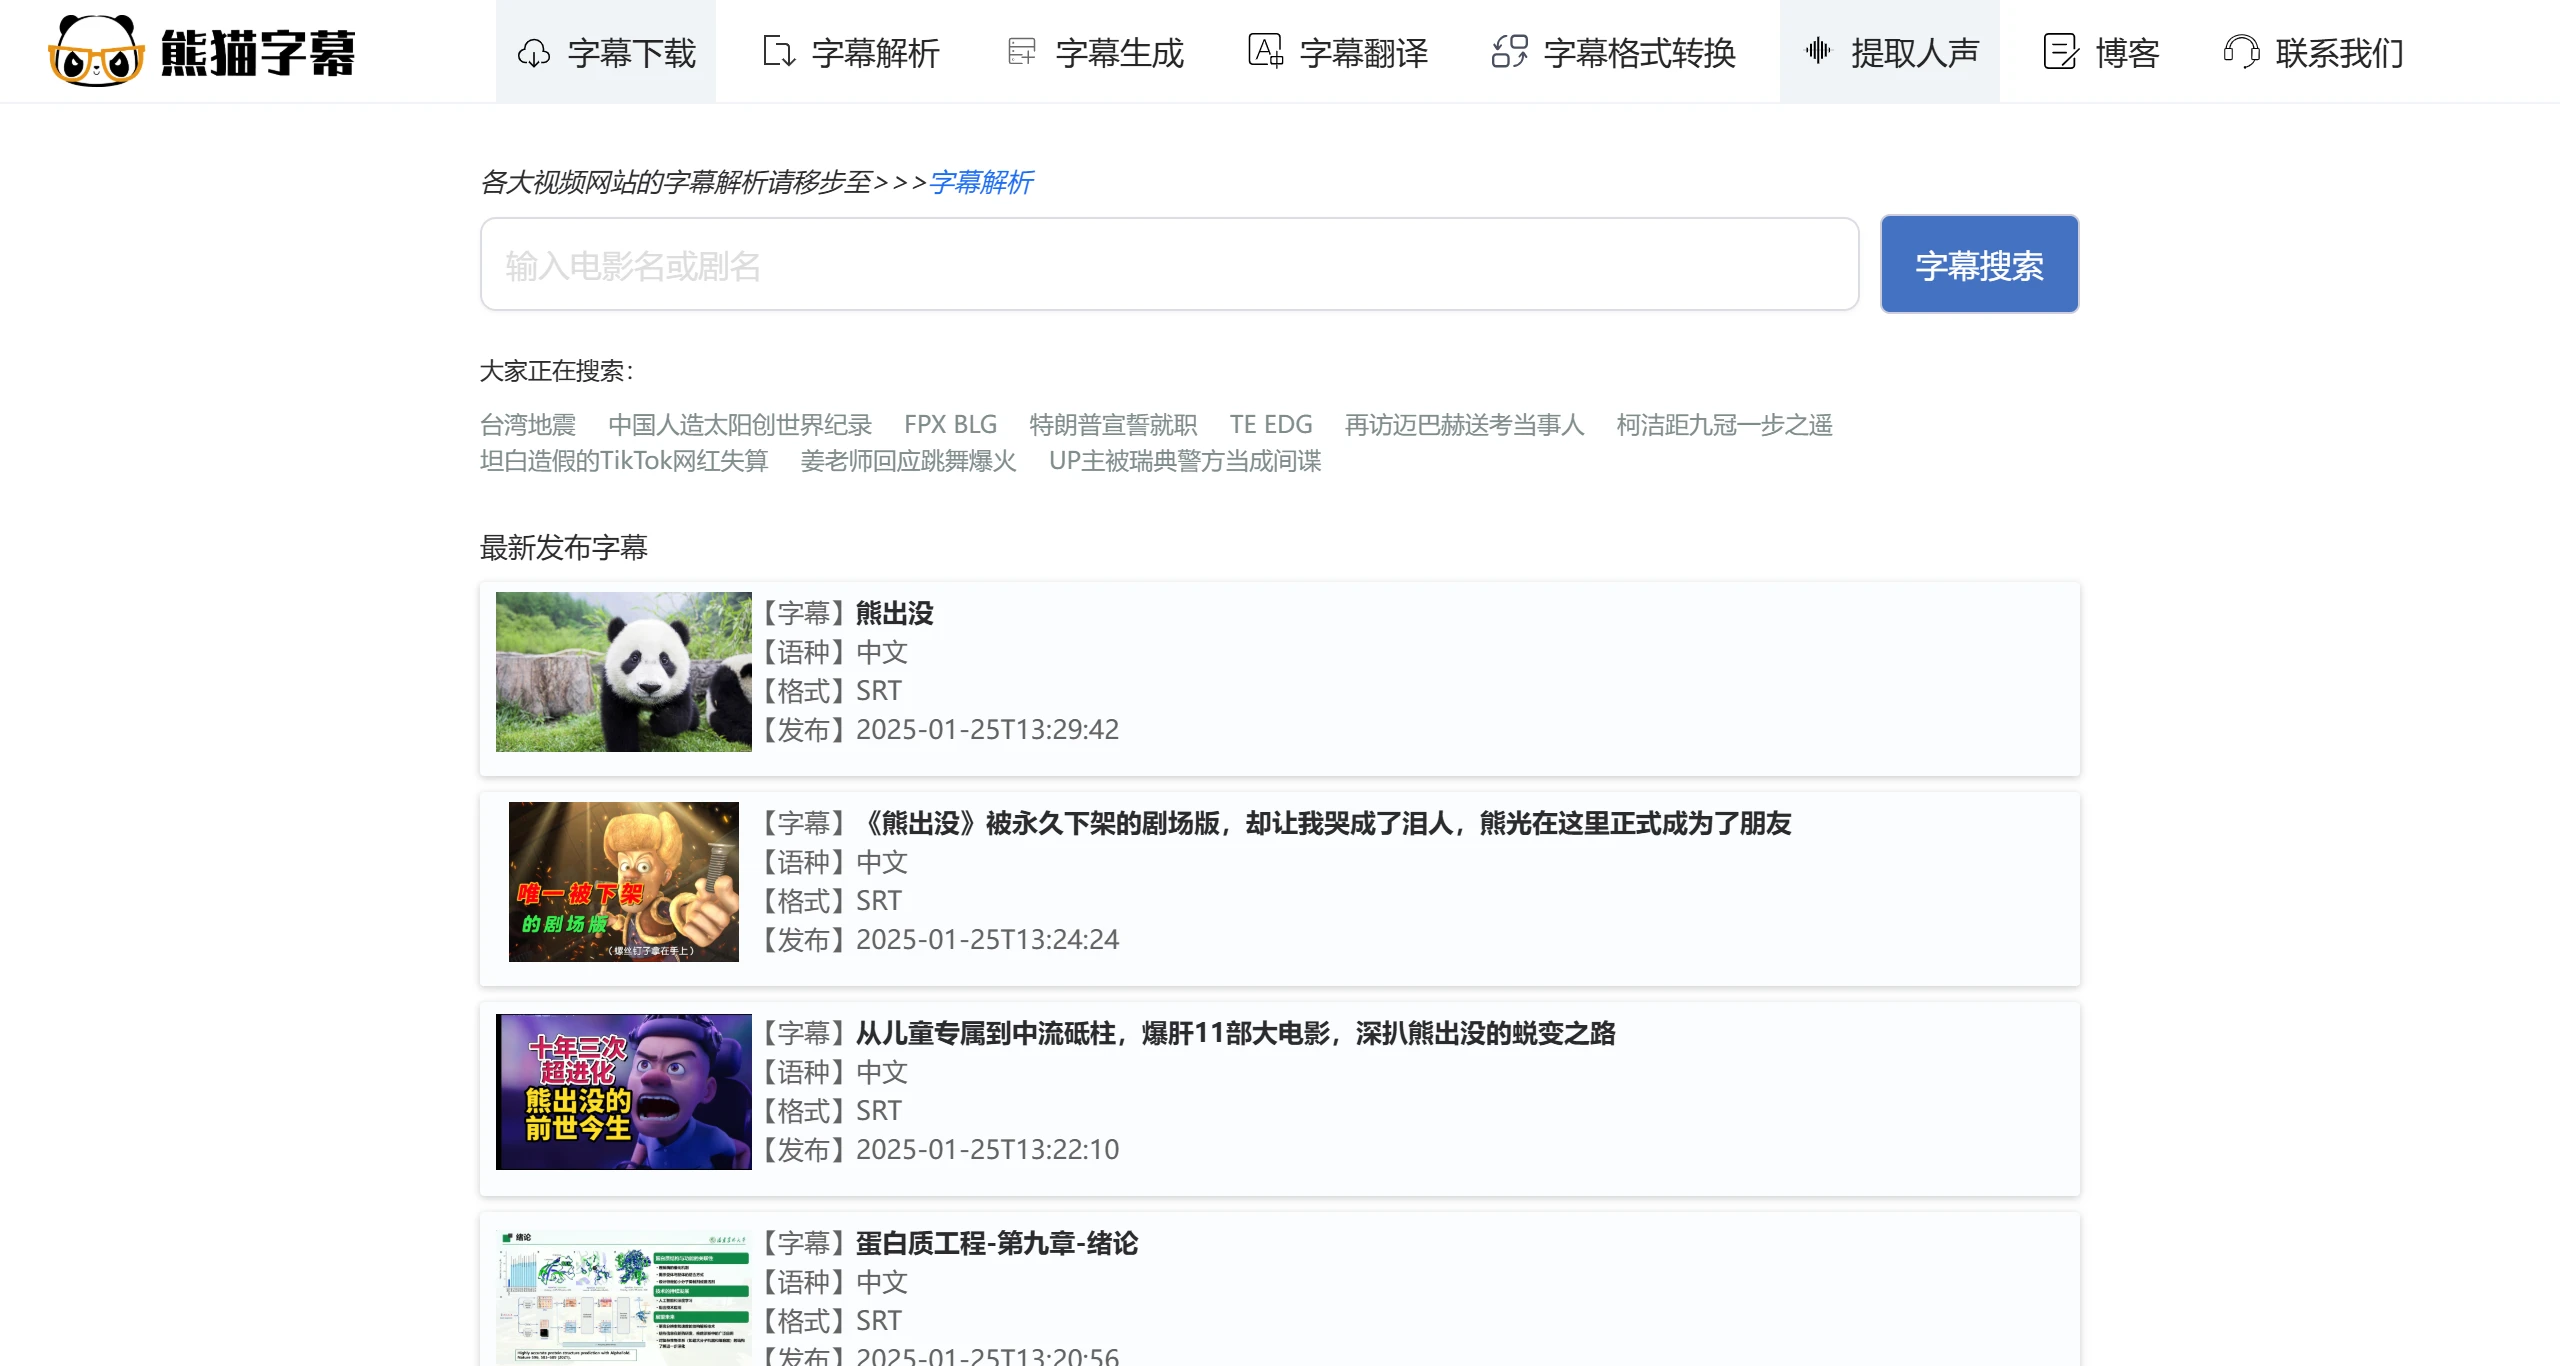
Task: Open the panda cub thumbnail
Action: pyautogui.click(x=623, y=671)
